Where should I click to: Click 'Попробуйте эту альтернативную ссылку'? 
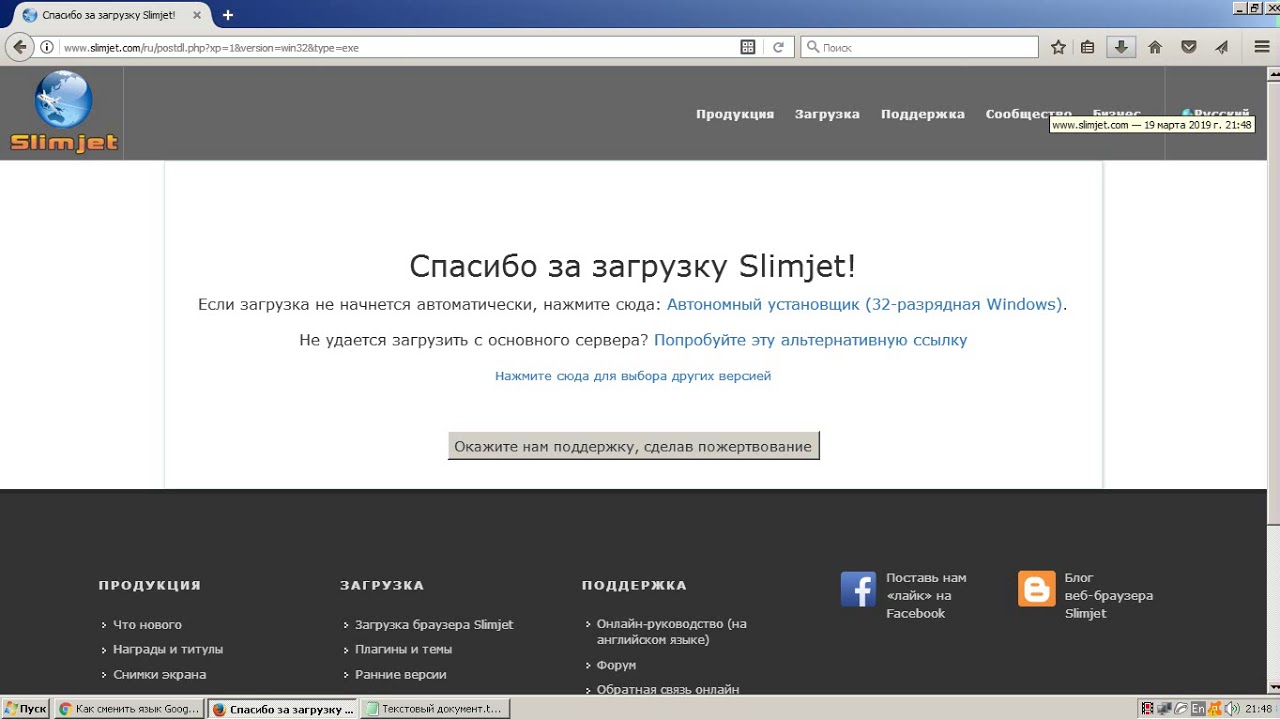click(811, 340)
